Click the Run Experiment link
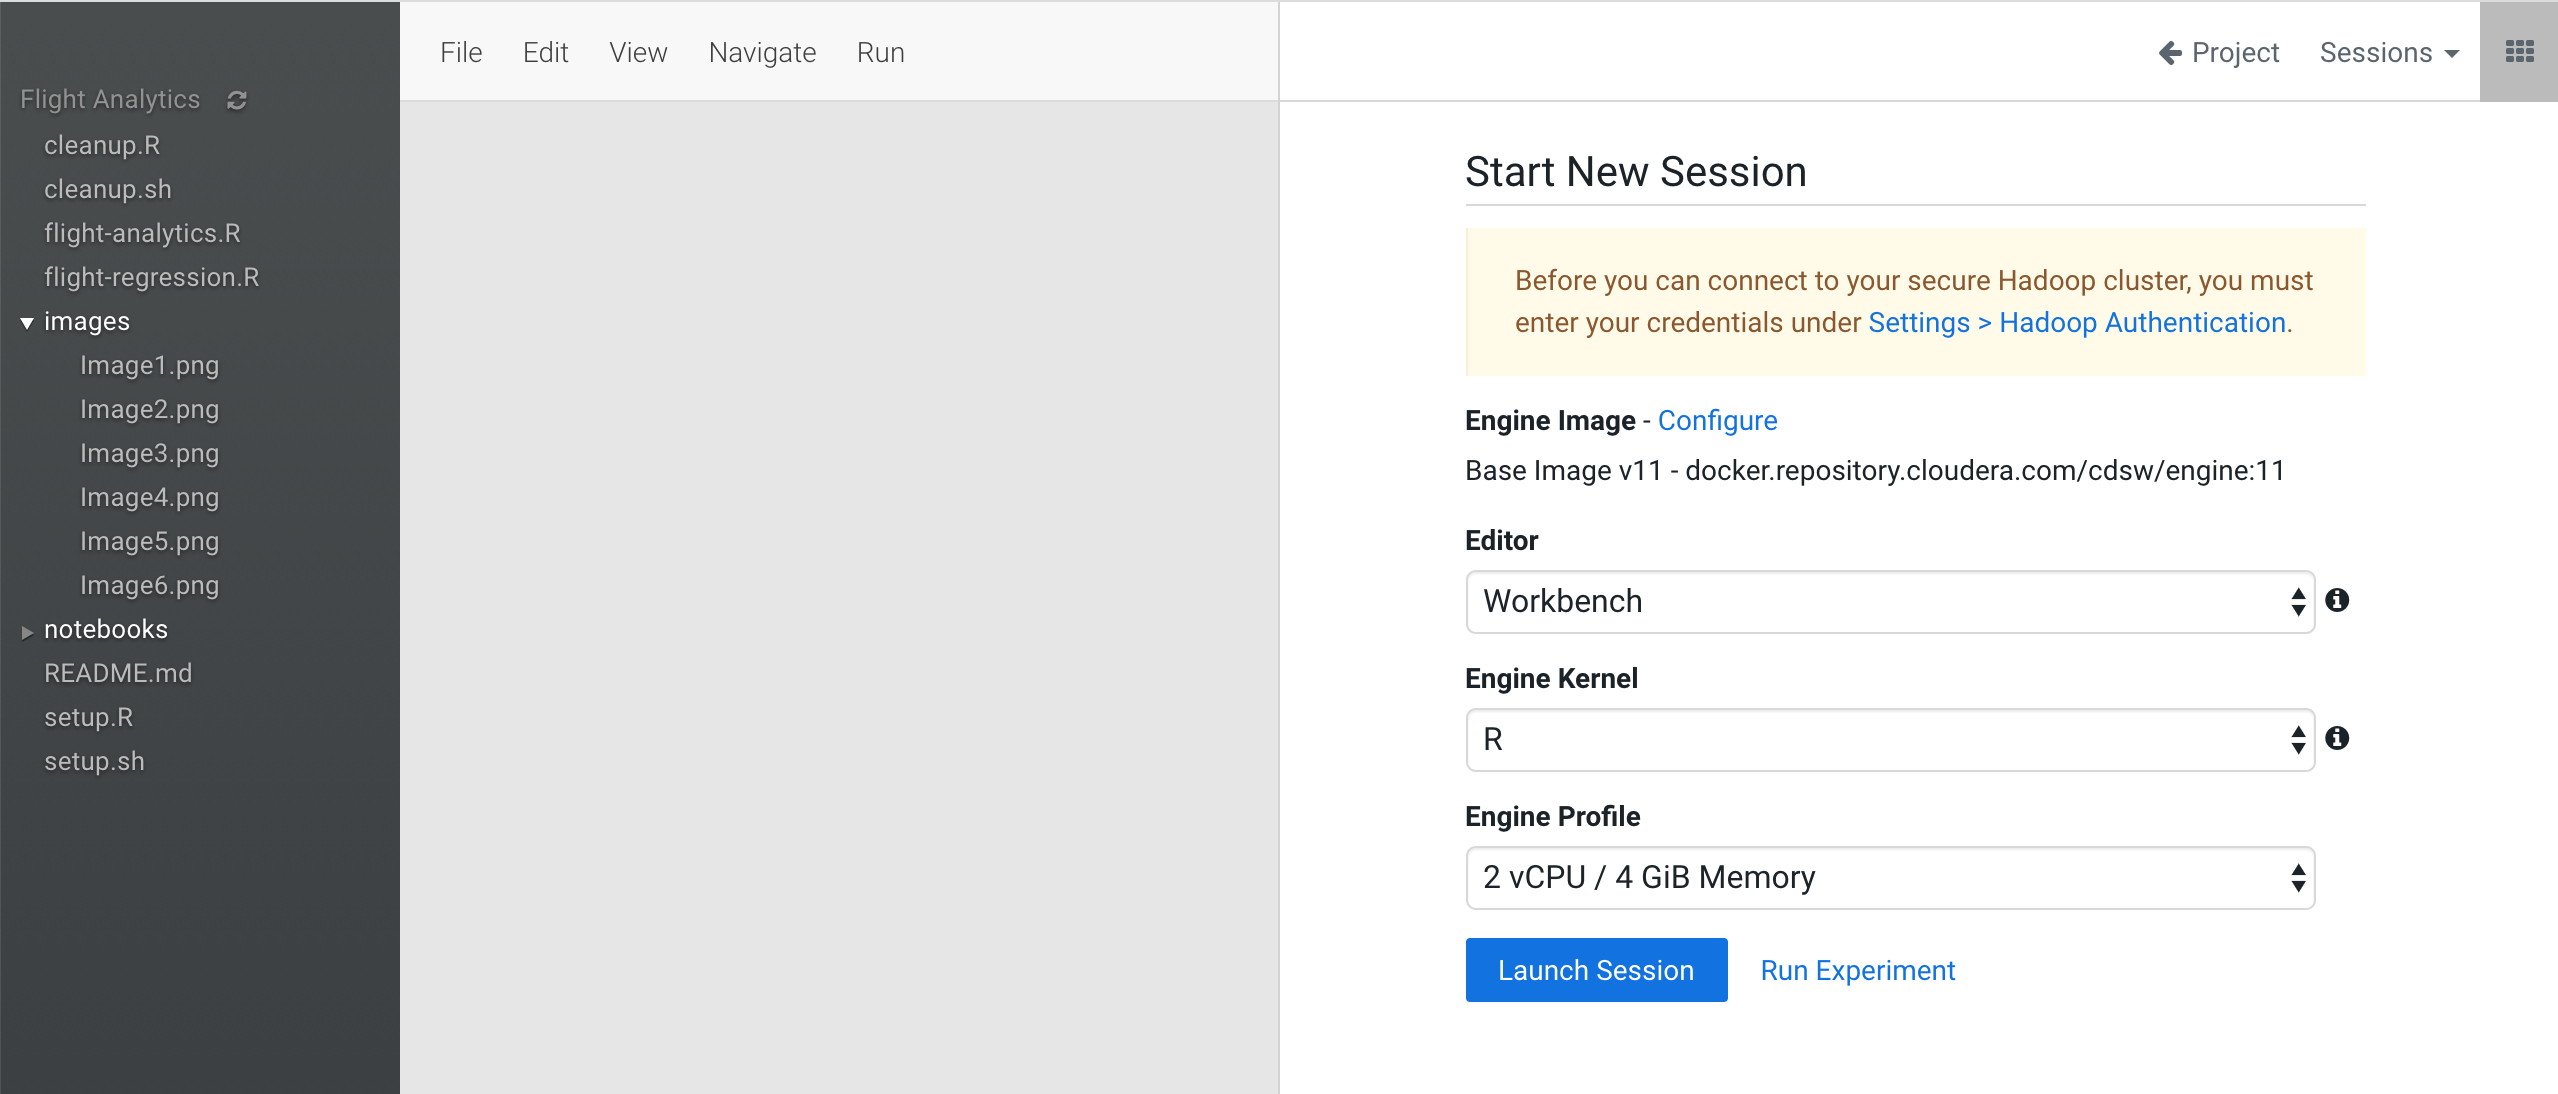The width and height of the screenshot is (2558, 1094). pos(1857,970)
